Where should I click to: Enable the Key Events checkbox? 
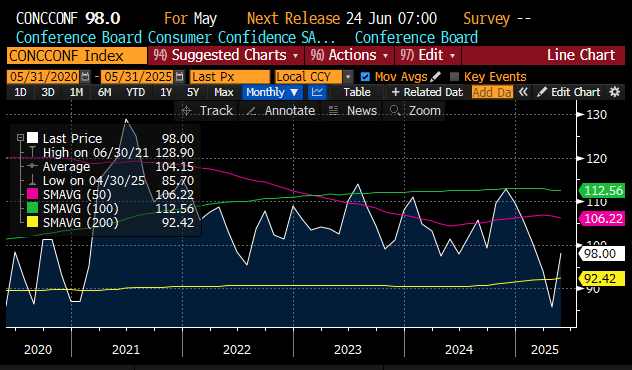(454, 77)
